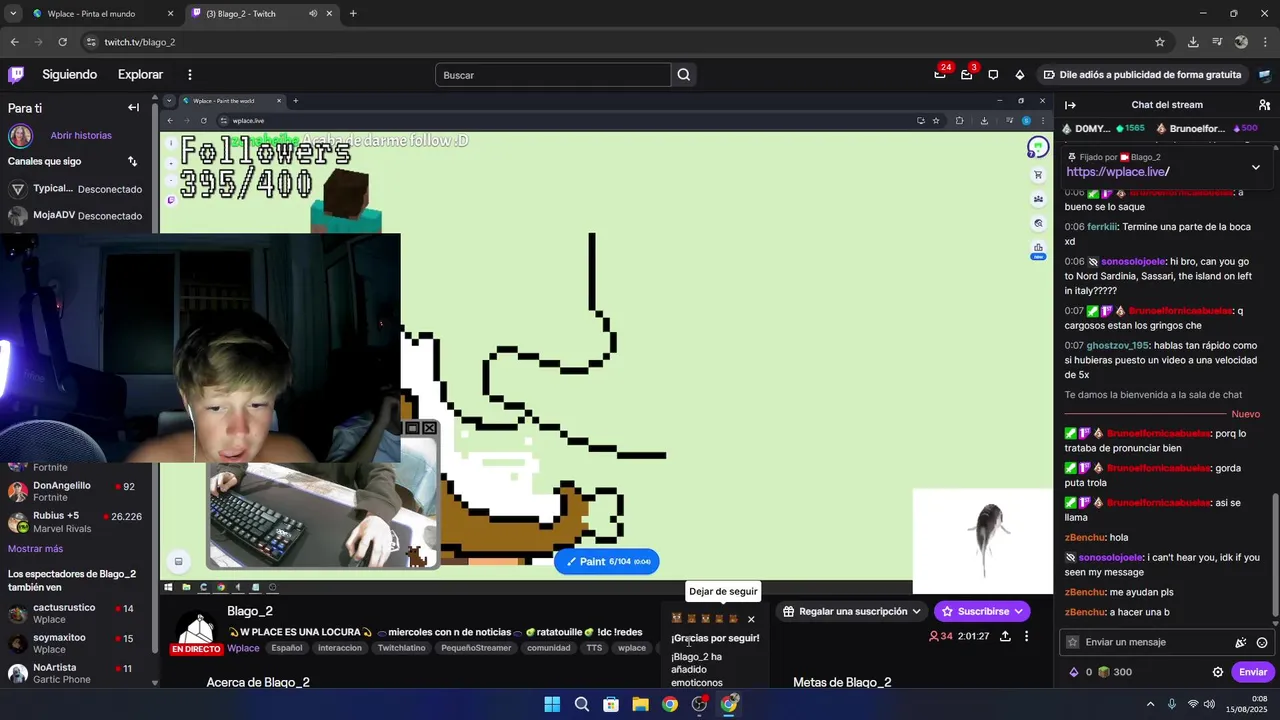Reload the Twitch page
Viewport: 1280px width, 720px height.
pyautogui.click(x=63, y=42)
